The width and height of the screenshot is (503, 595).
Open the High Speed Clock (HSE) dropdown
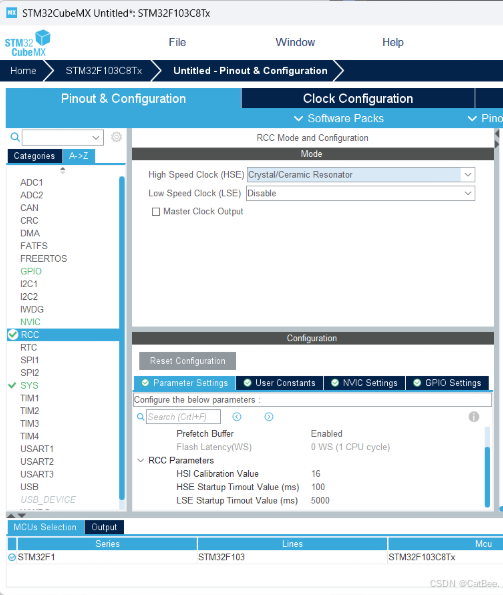[x=468, y=175]
